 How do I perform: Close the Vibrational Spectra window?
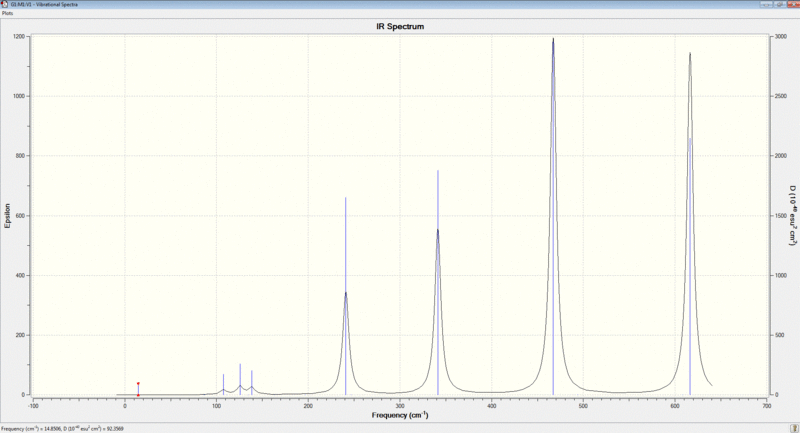(792, 4)
